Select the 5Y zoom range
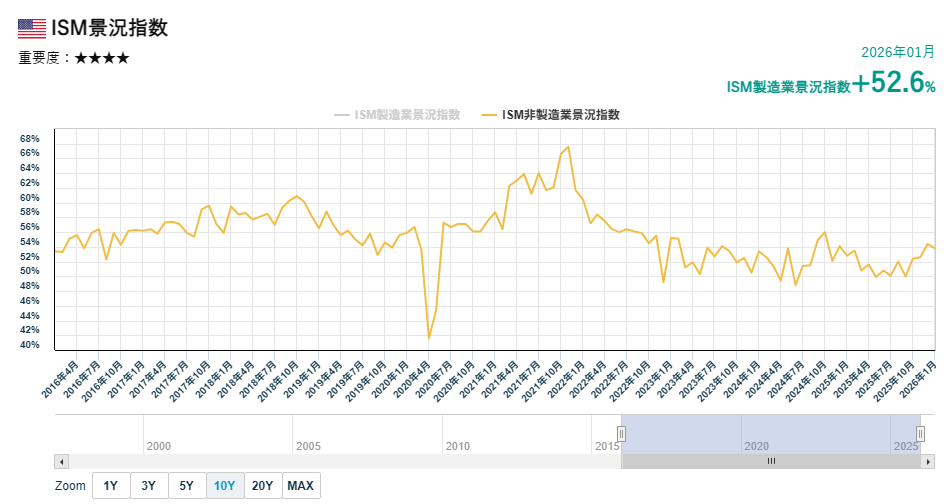Screen dimensions: 951x504 click(x=187, y=486)
